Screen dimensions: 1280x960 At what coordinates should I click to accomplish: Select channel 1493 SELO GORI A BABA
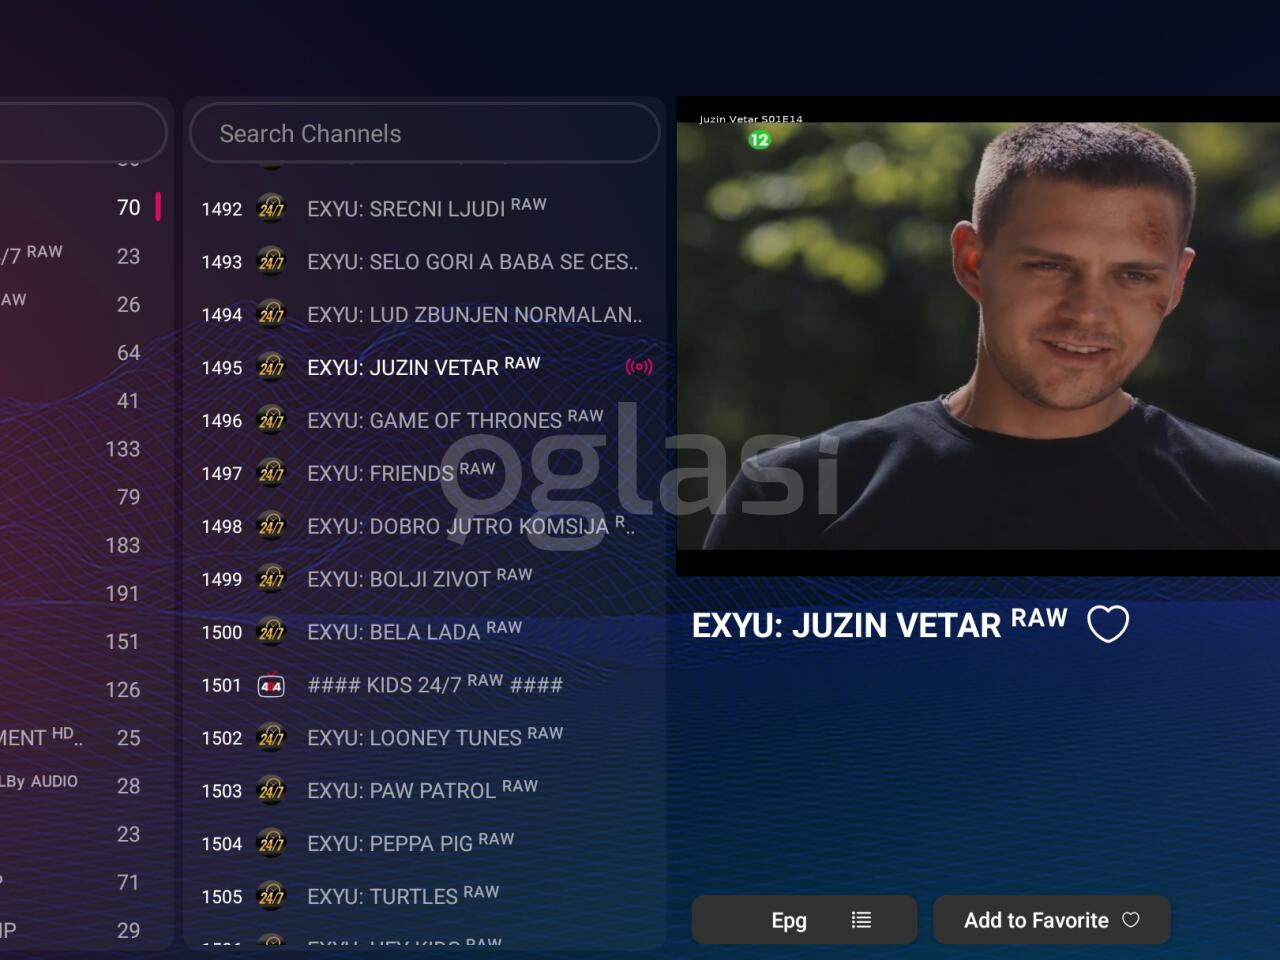tap(471, 262)
